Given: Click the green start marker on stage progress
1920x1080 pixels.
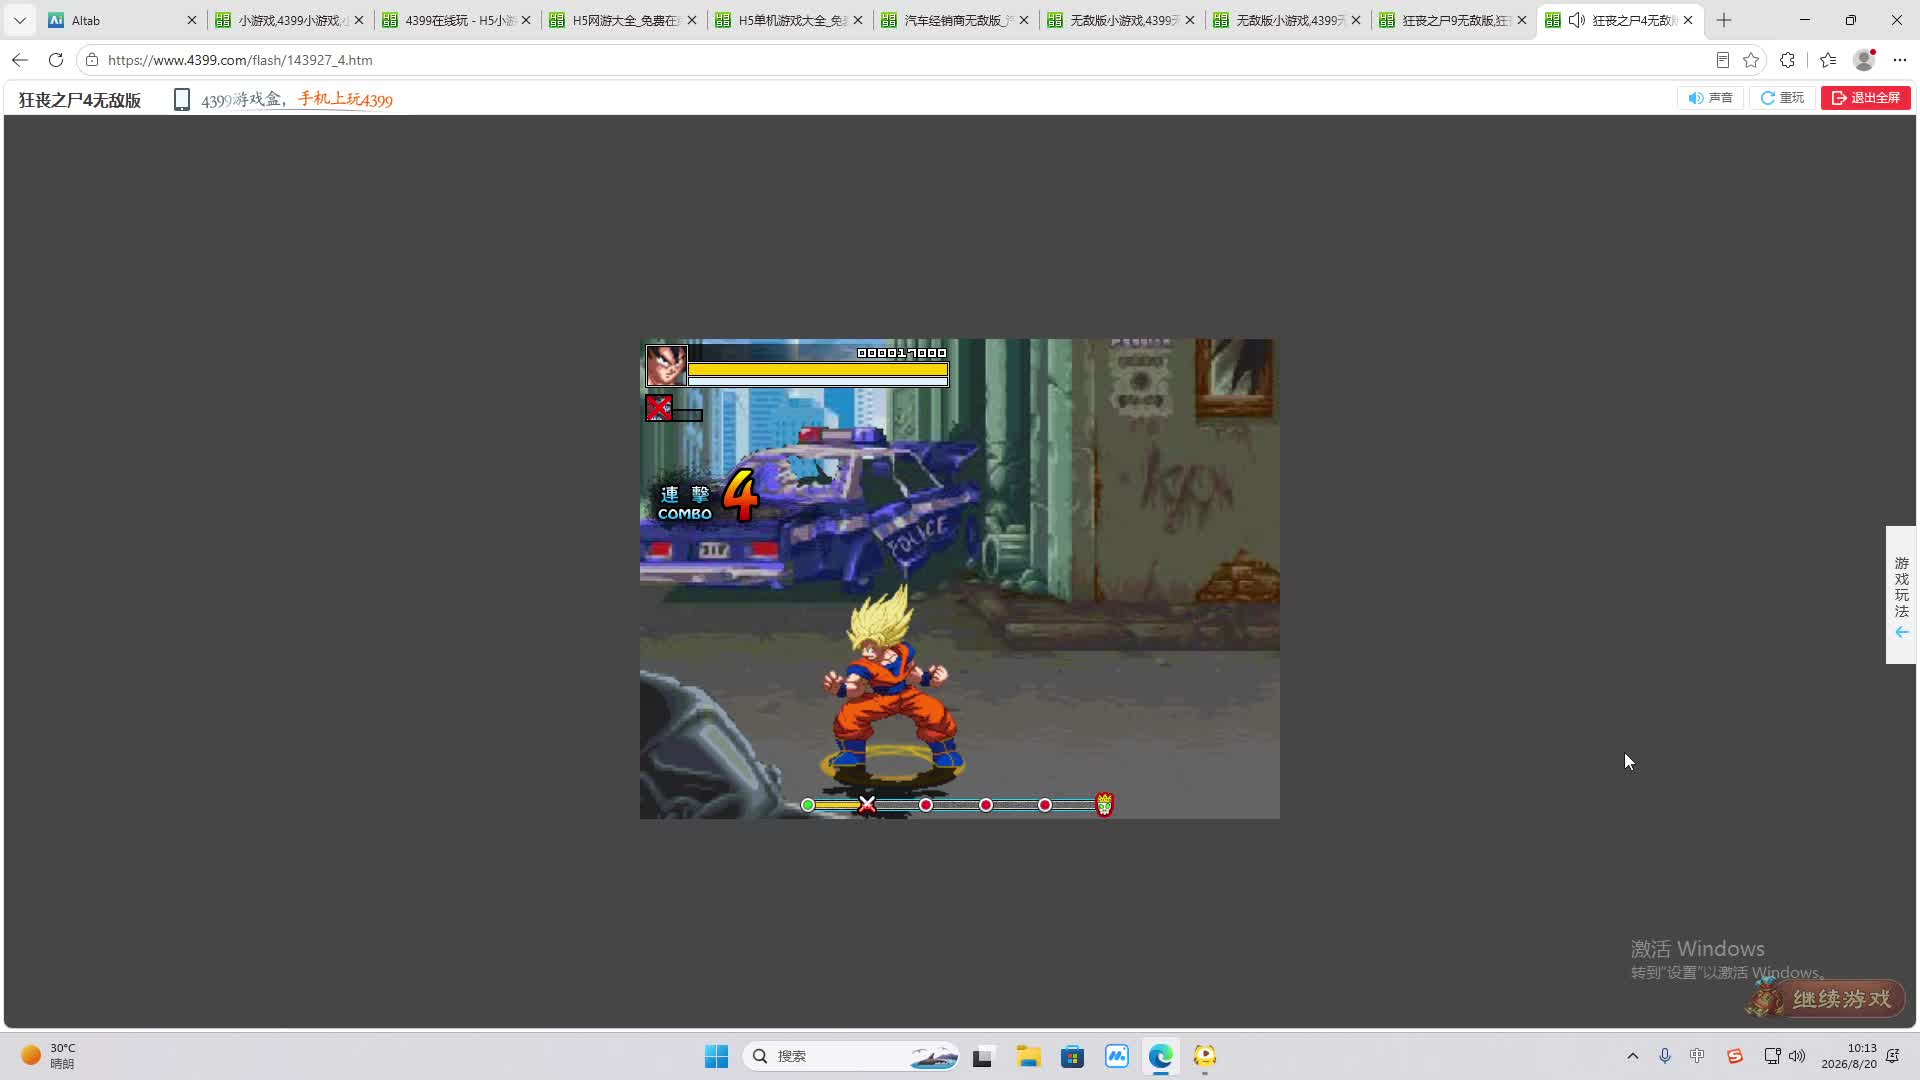Looking at the screenshot, I should [x=808, y=805].
